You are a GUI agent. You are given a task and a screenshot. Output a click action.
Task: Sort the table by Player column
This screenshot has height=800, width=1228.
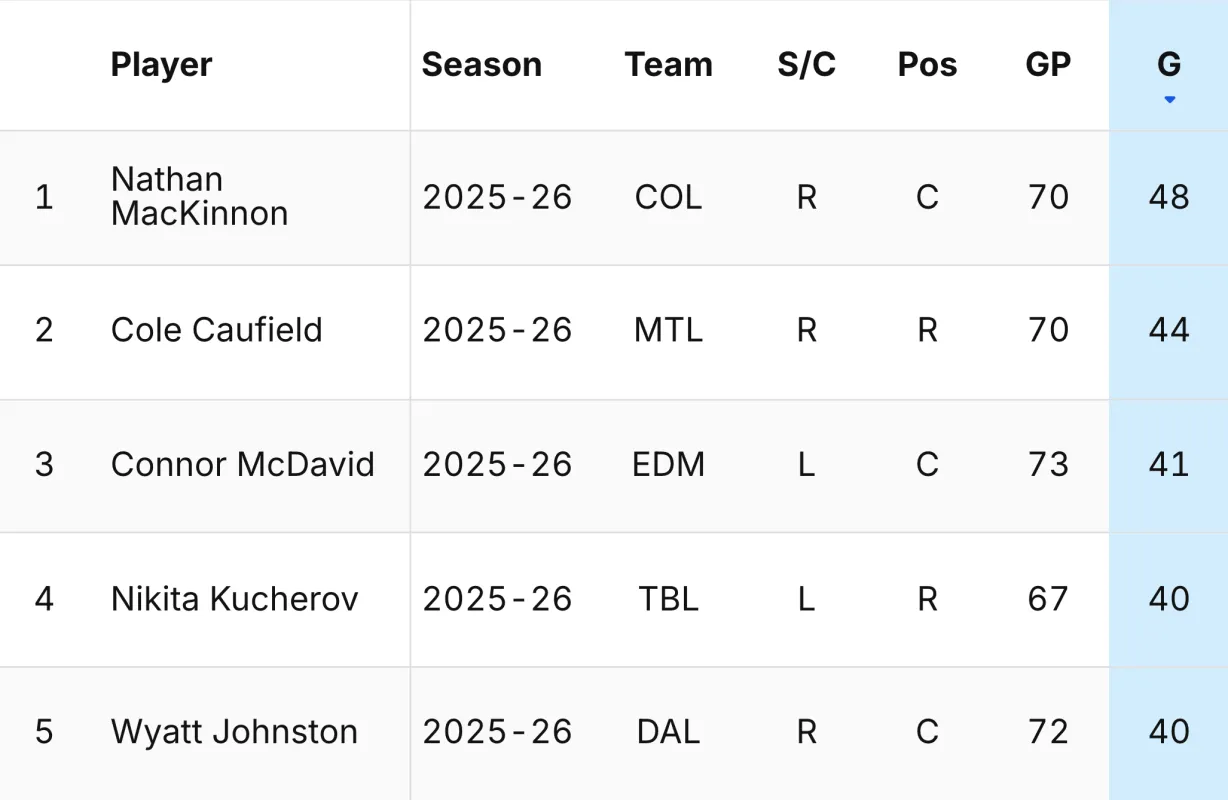161,65
